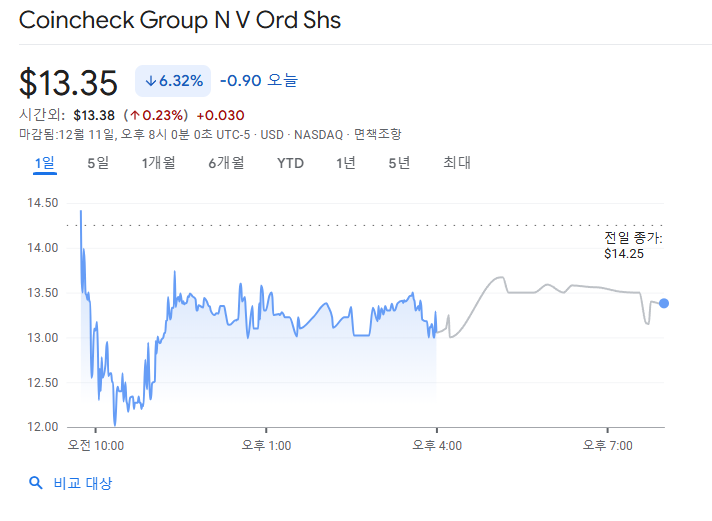Screen dimensions: 712x521
Task: Click the 오후 4:00 axis marker
Action: tap(437, 446)
